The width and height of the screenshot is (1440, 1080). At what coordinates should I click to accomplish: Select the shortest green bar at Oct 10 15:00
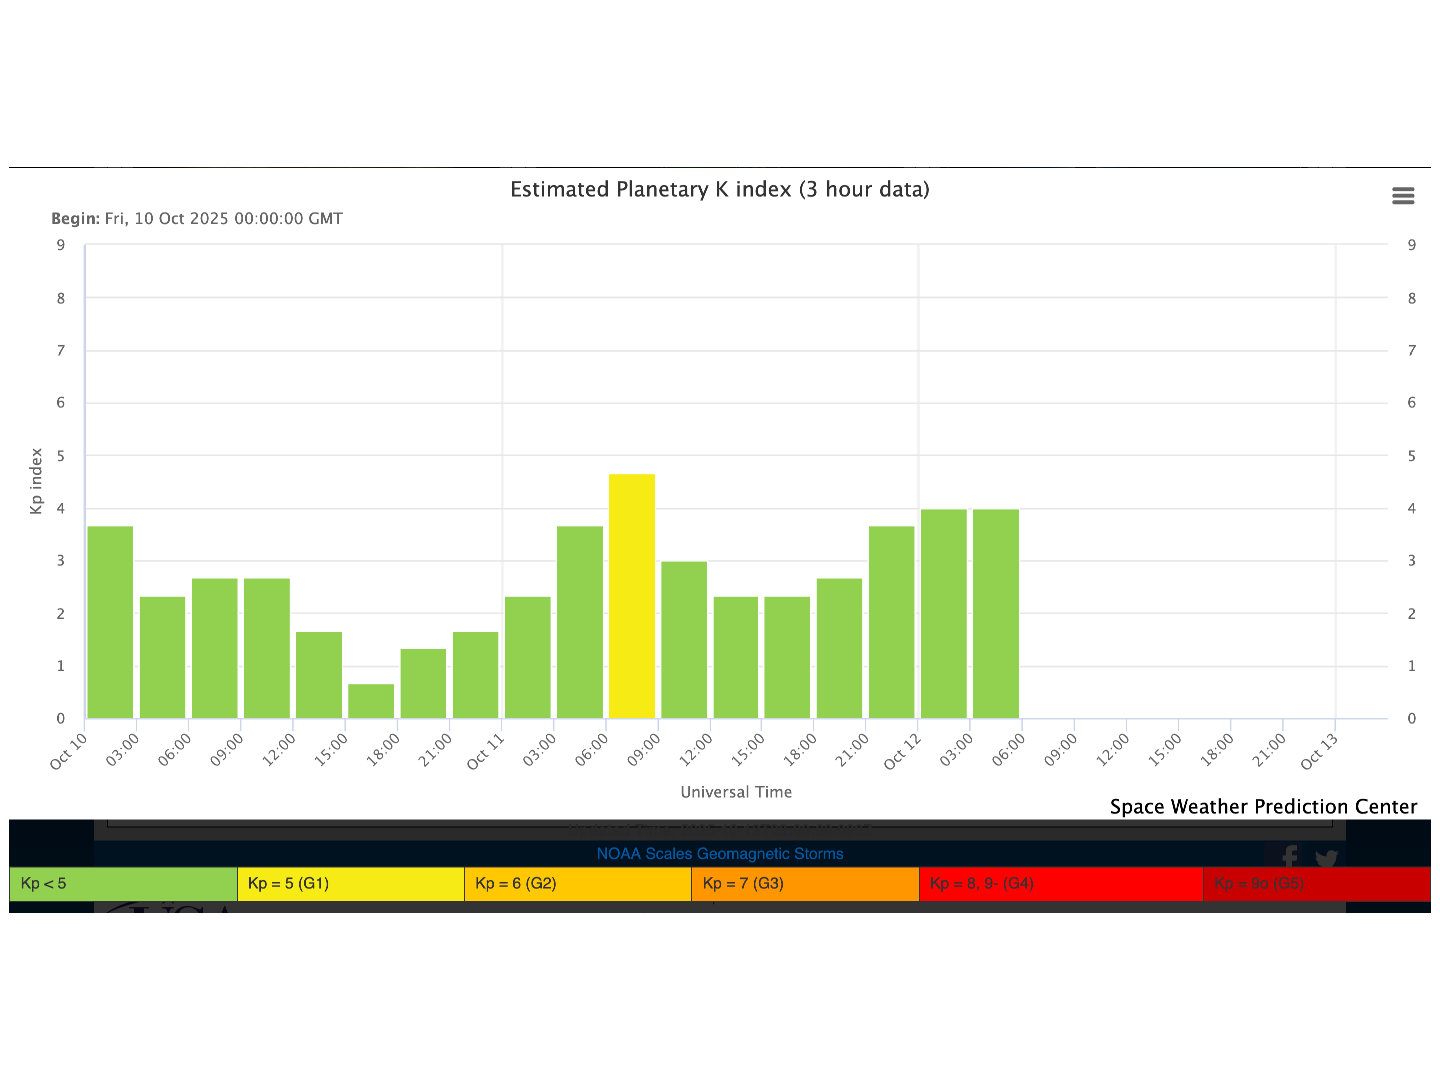tap(371, 701)
